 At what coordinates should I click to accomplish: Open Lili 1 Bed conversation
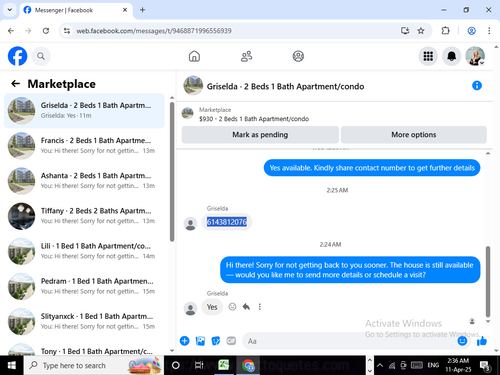click(84, 251)
